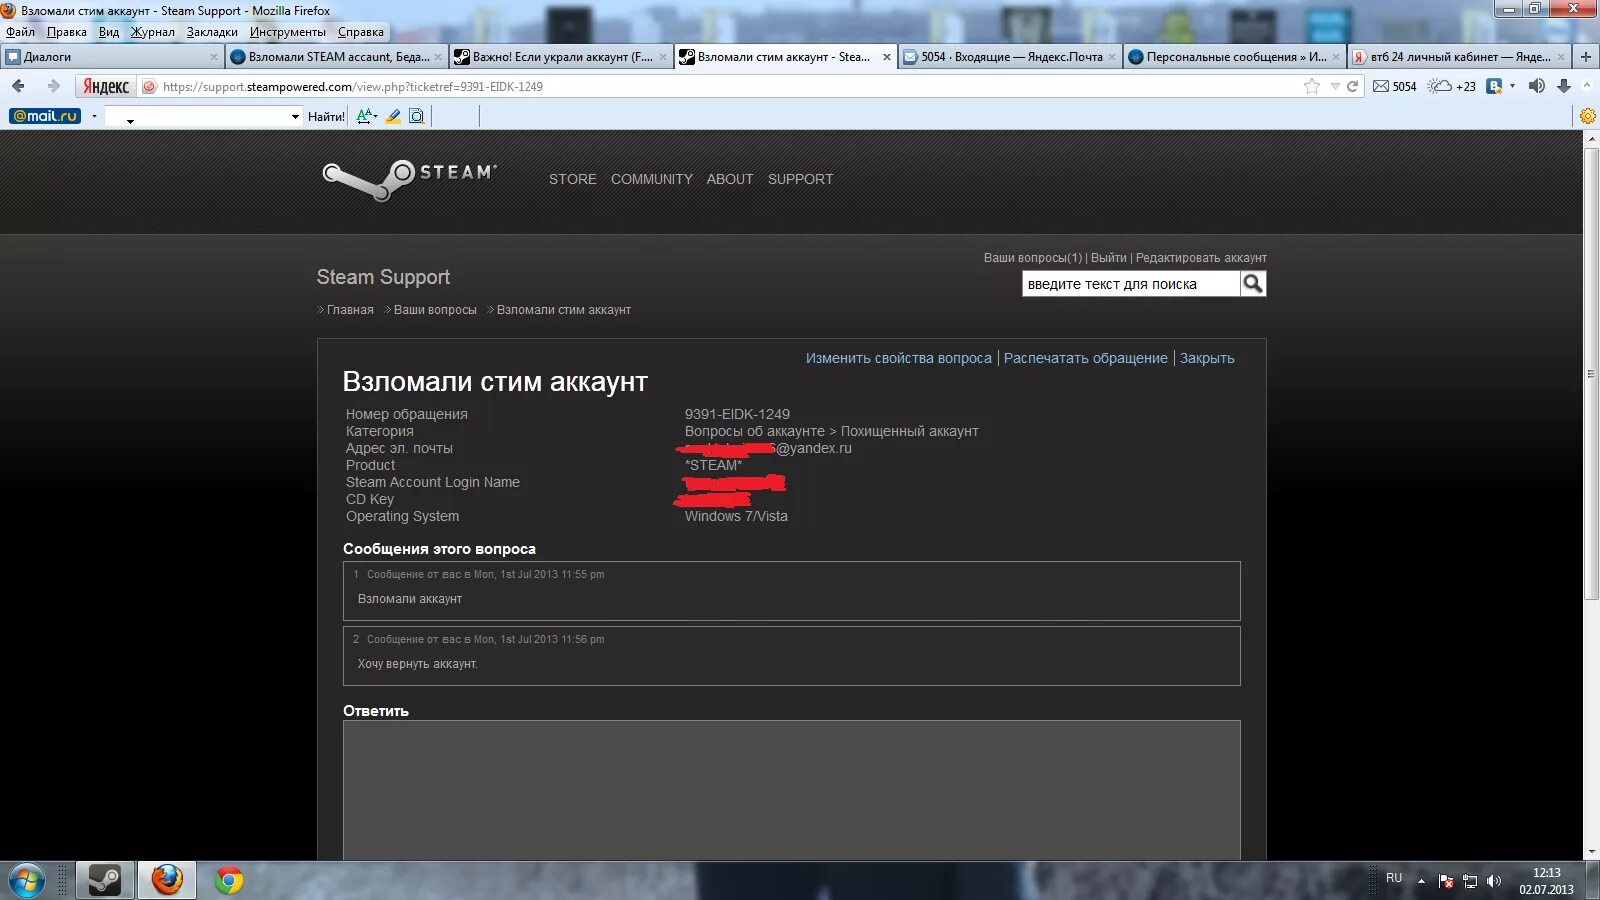
Task: Open COMMUNITY in Steam navigation
Action: [x=652, y=179]
